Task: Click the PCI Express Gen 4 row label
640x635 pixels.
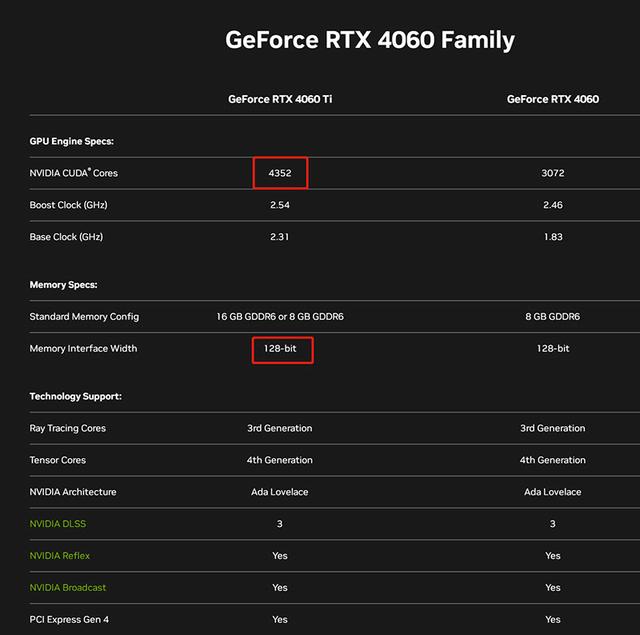Action: (x=69, y=619)
